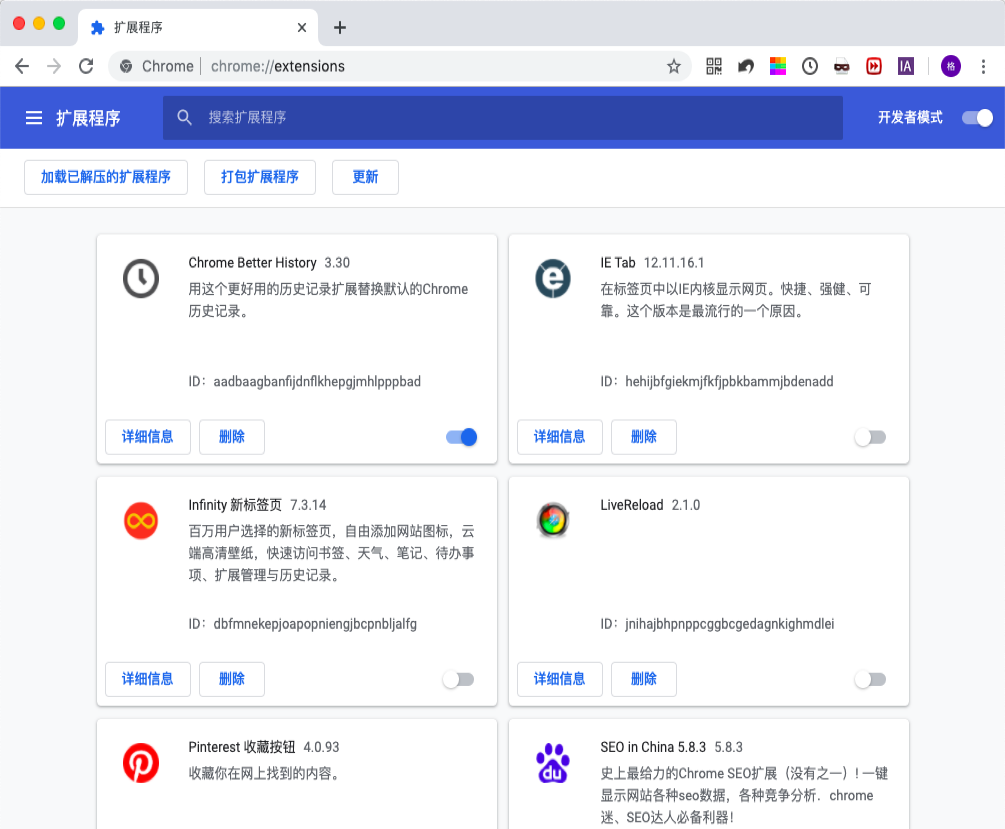Enable the IE Tab extension
The image size is (1005, 829).
[870, 437]
